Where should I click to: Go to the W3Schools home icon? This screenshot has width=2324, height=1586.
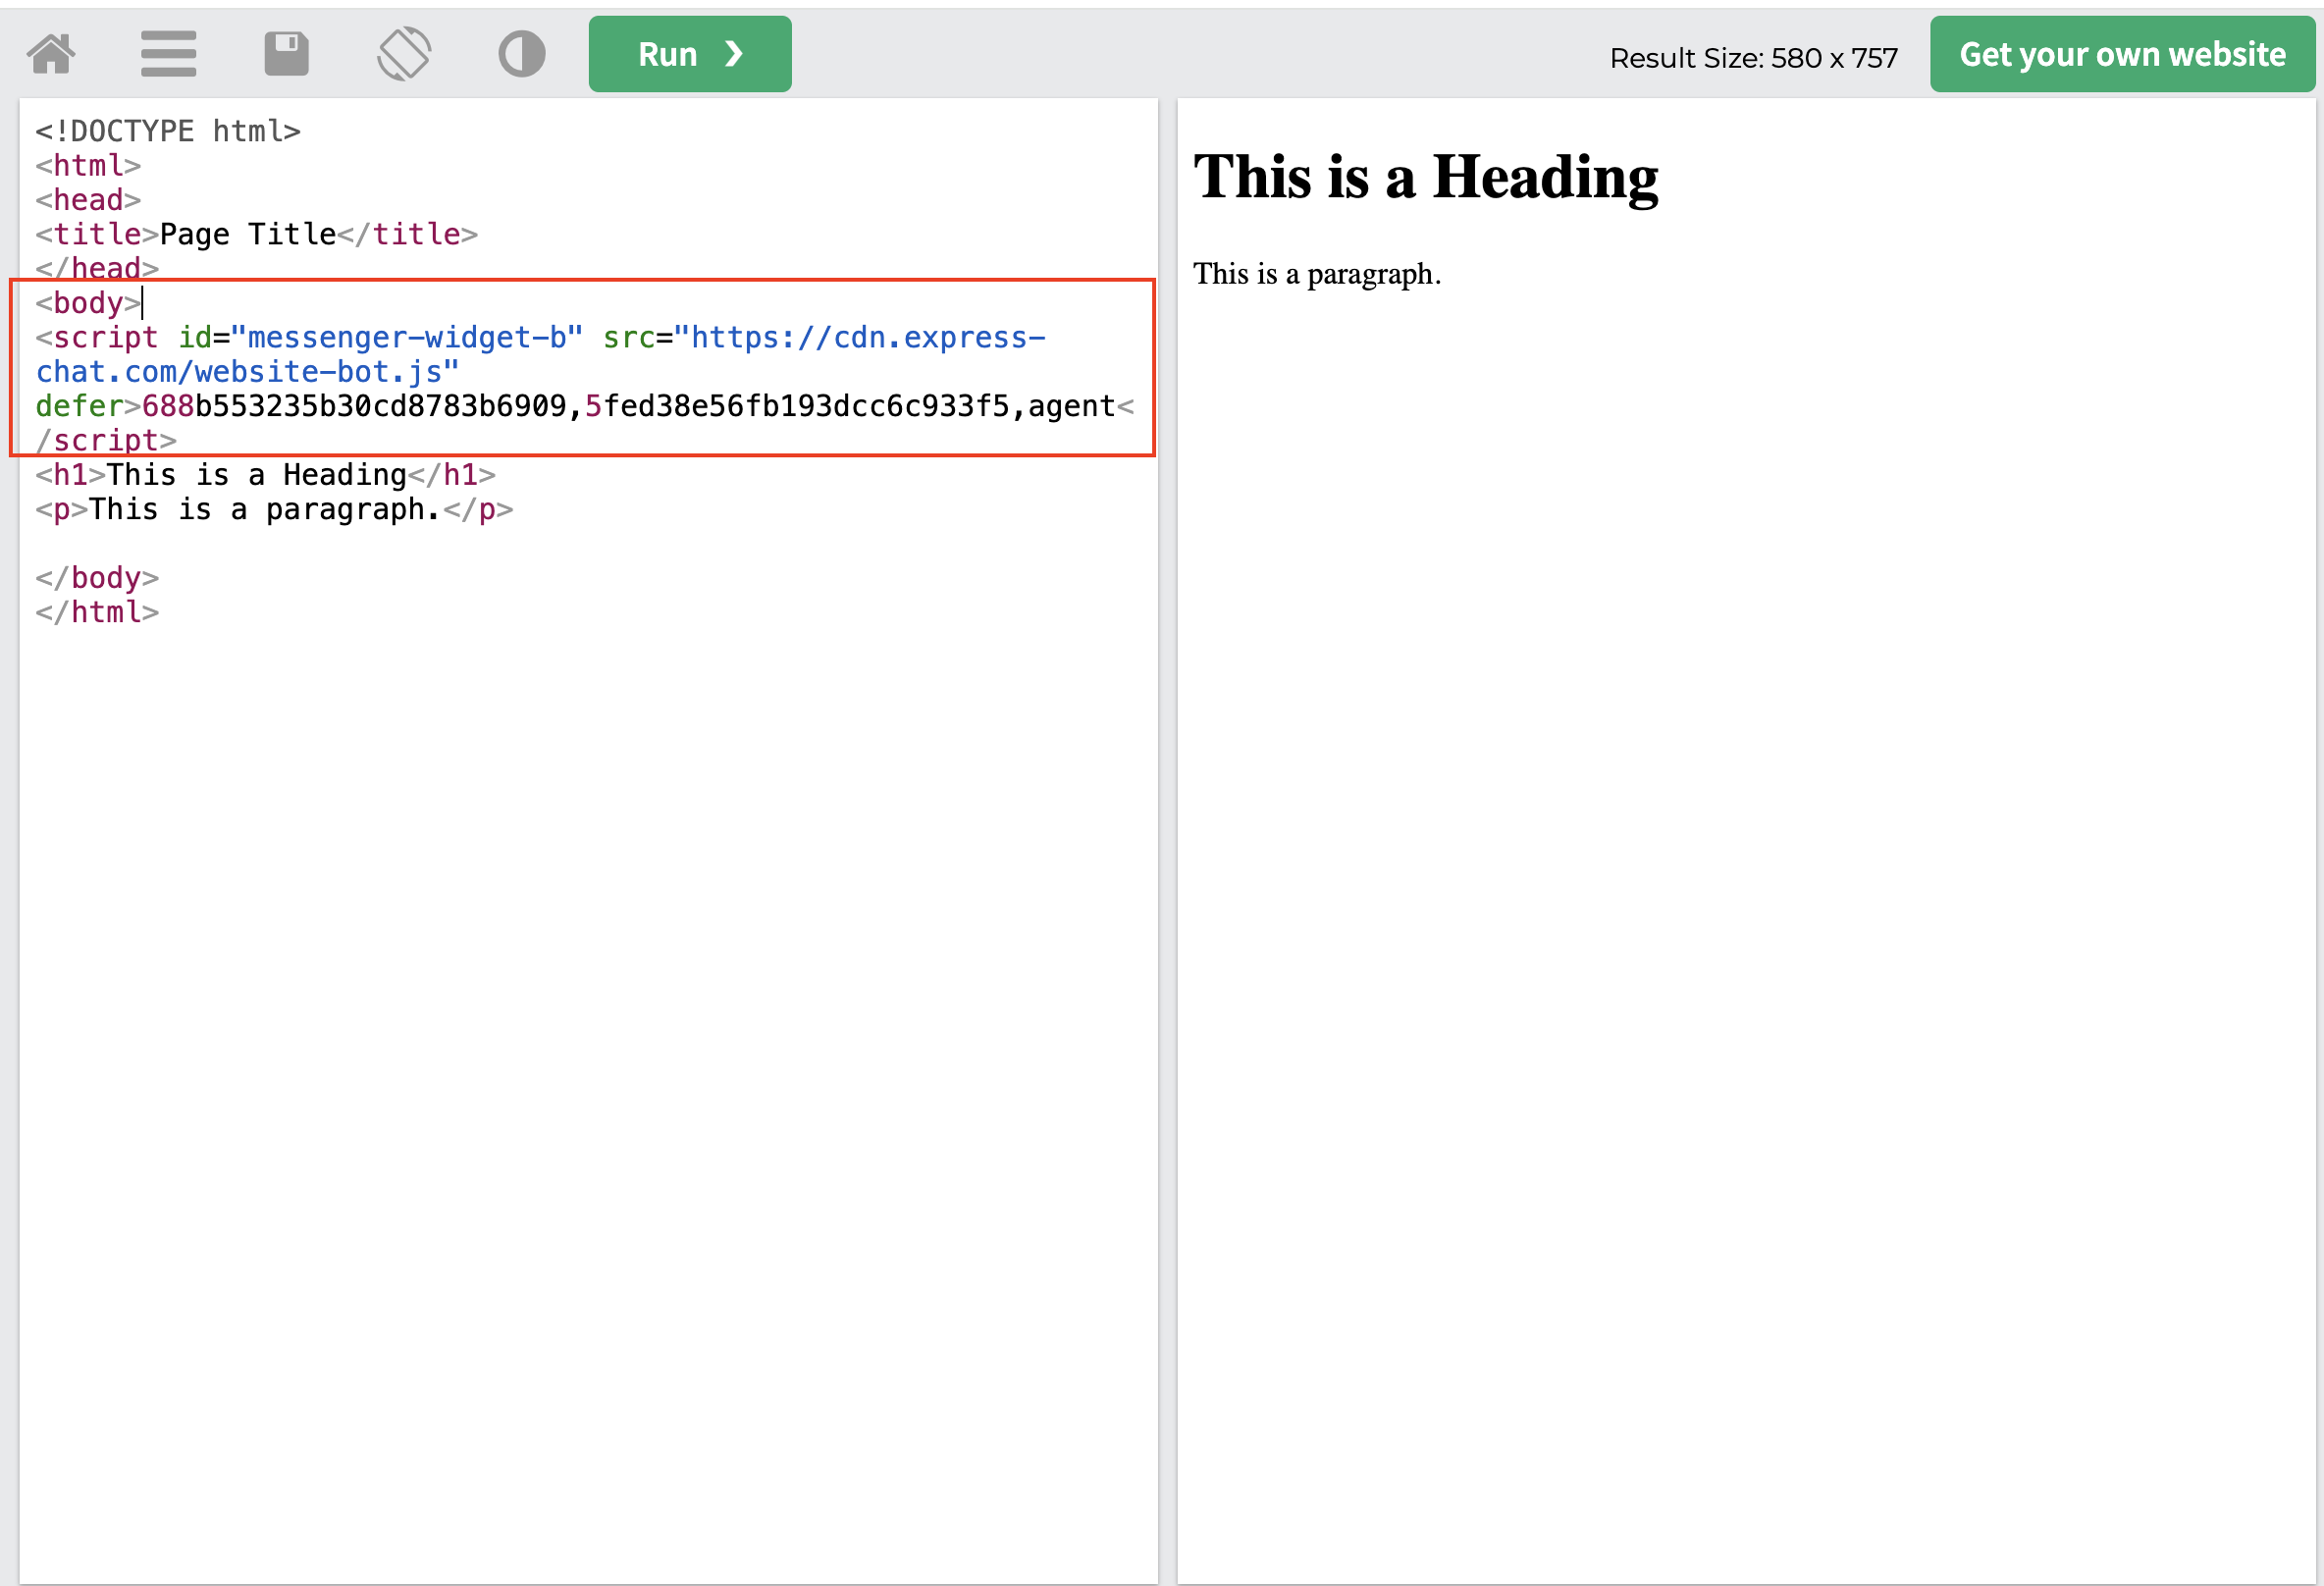[x=51, y=54]
